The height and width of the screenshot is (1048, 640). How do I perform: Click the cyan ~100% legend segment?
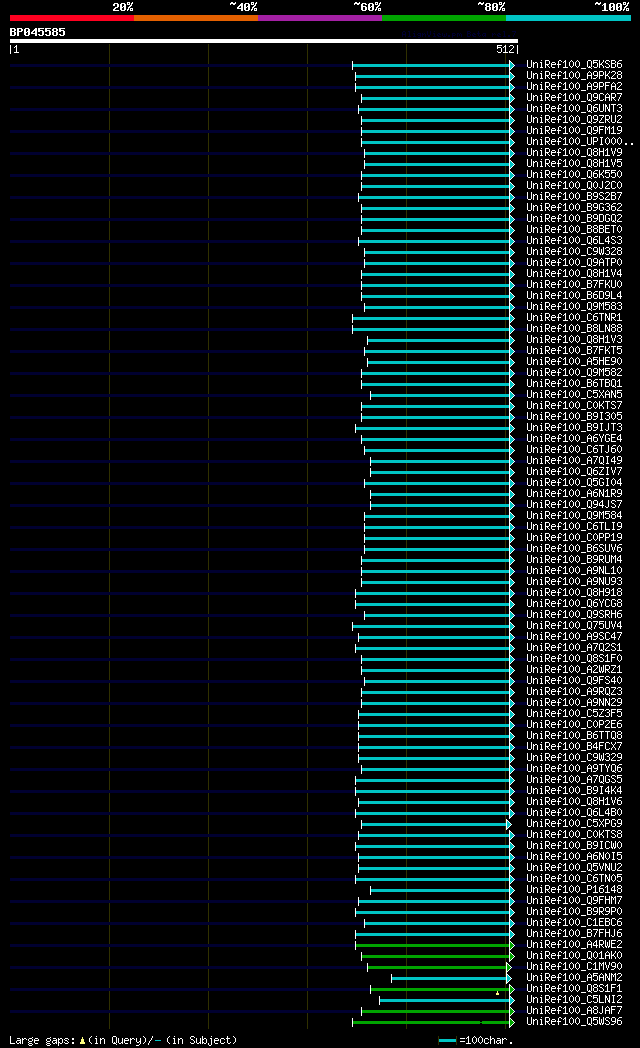point(569,18)
